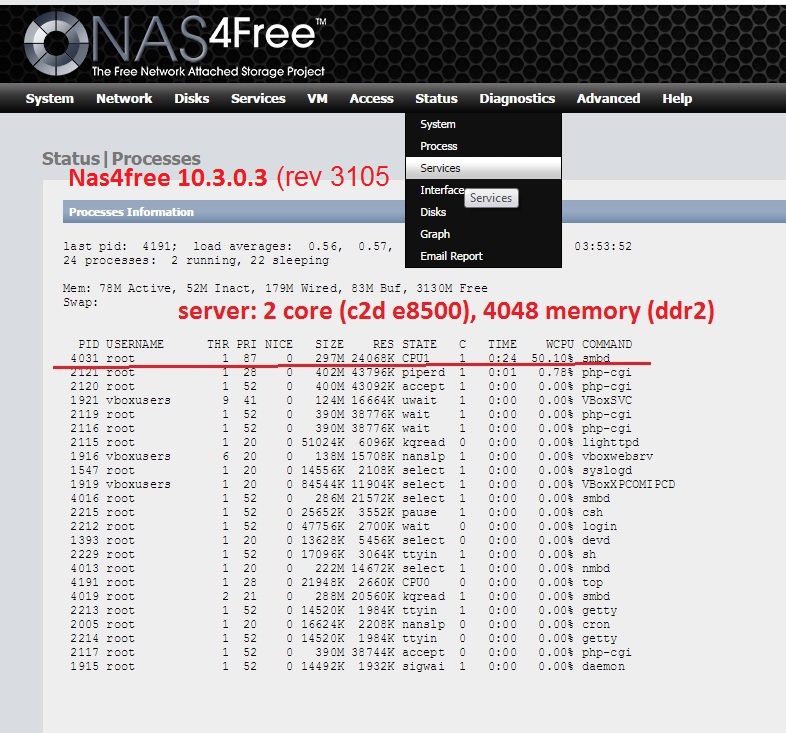
Task: Select Graph in Status dropdown
Action: pyautogui.click(x=483, y=234)
